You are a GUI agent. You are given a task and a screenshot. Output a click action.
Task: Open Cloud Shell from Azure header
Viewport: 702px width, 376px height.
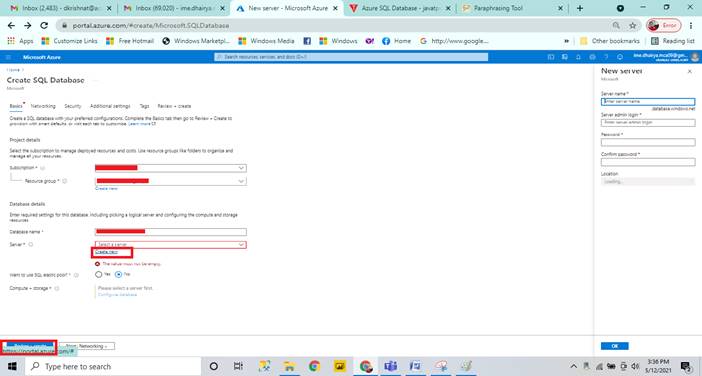(x=551, y=57)
